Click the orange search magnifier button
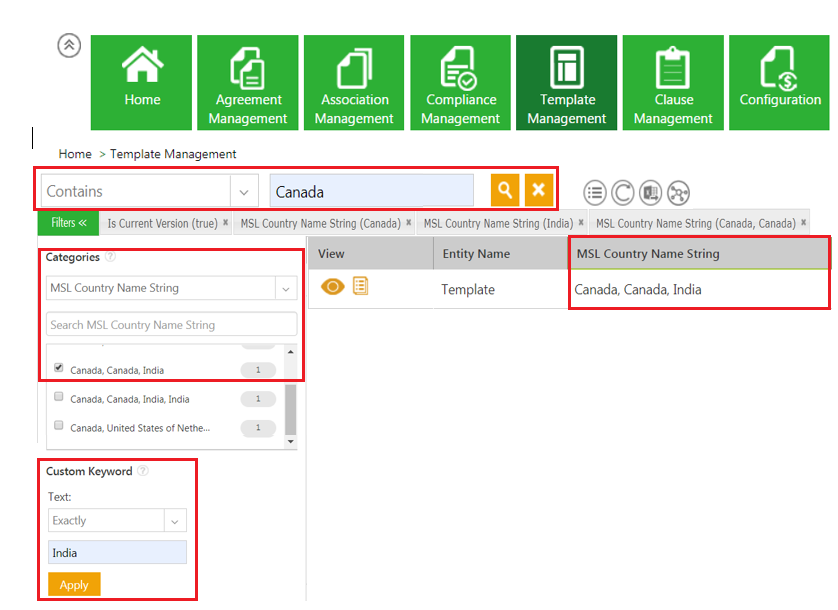Image resolution: width=838 pixels, height=610 pixels. [x=505, y=190]
